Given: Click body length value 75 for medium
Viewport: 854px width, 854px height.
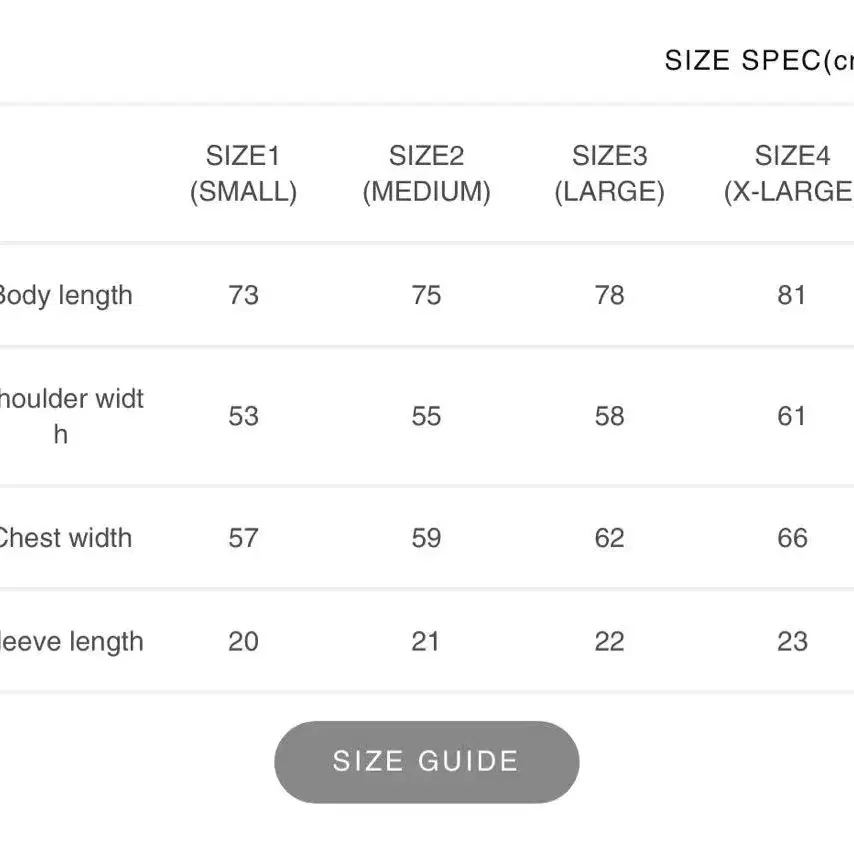Looking at the screenshot, I should (426, 295).
